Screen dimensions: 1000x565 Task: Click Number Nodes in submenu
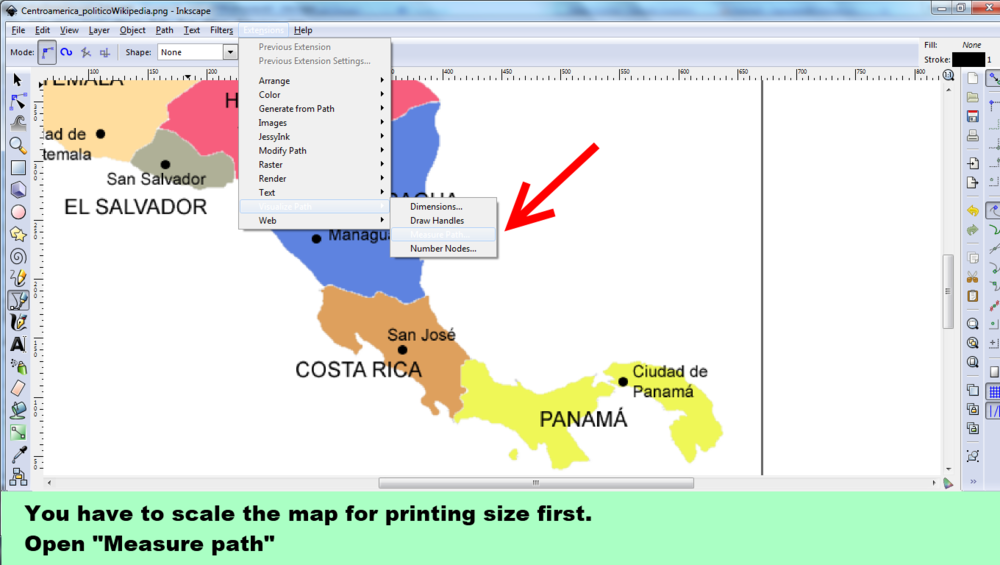click(x=442, y=248)
